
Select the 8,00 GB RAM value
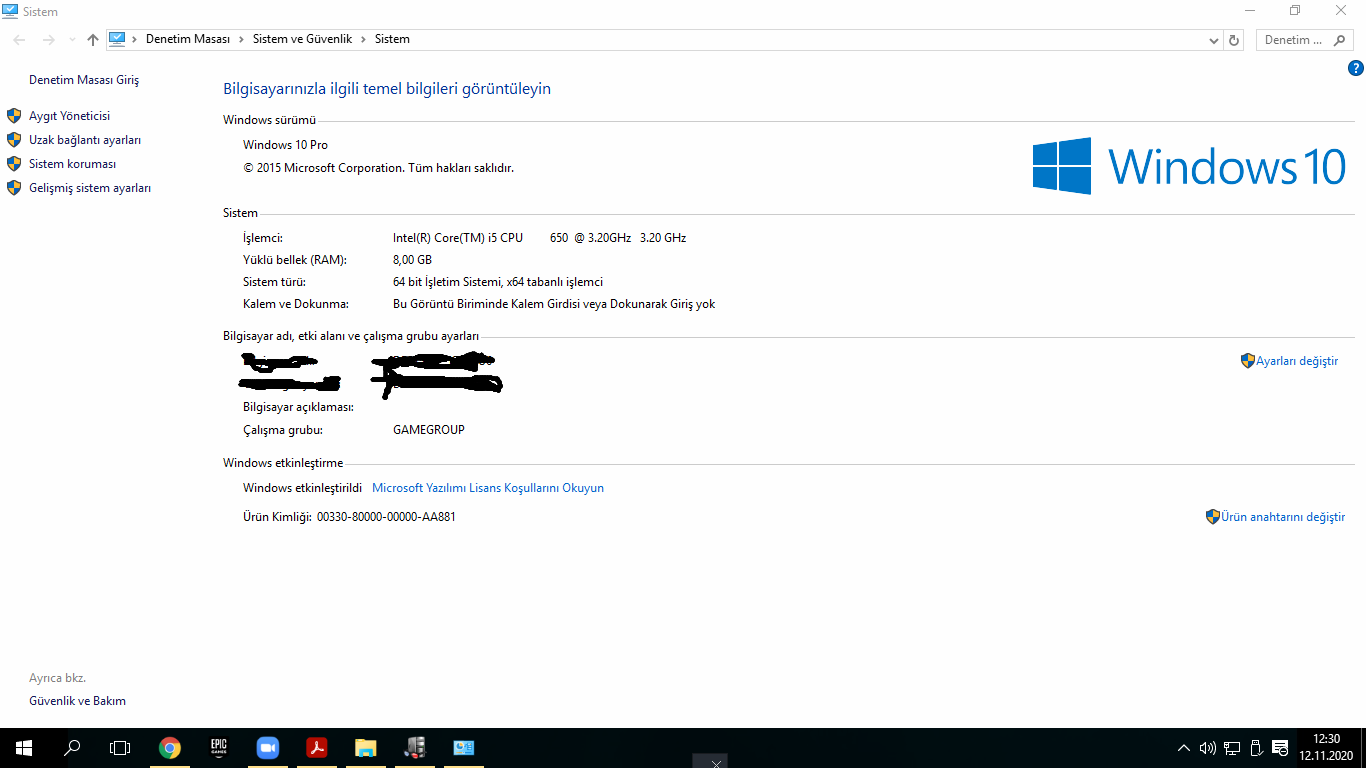click(x=412, y=260)
